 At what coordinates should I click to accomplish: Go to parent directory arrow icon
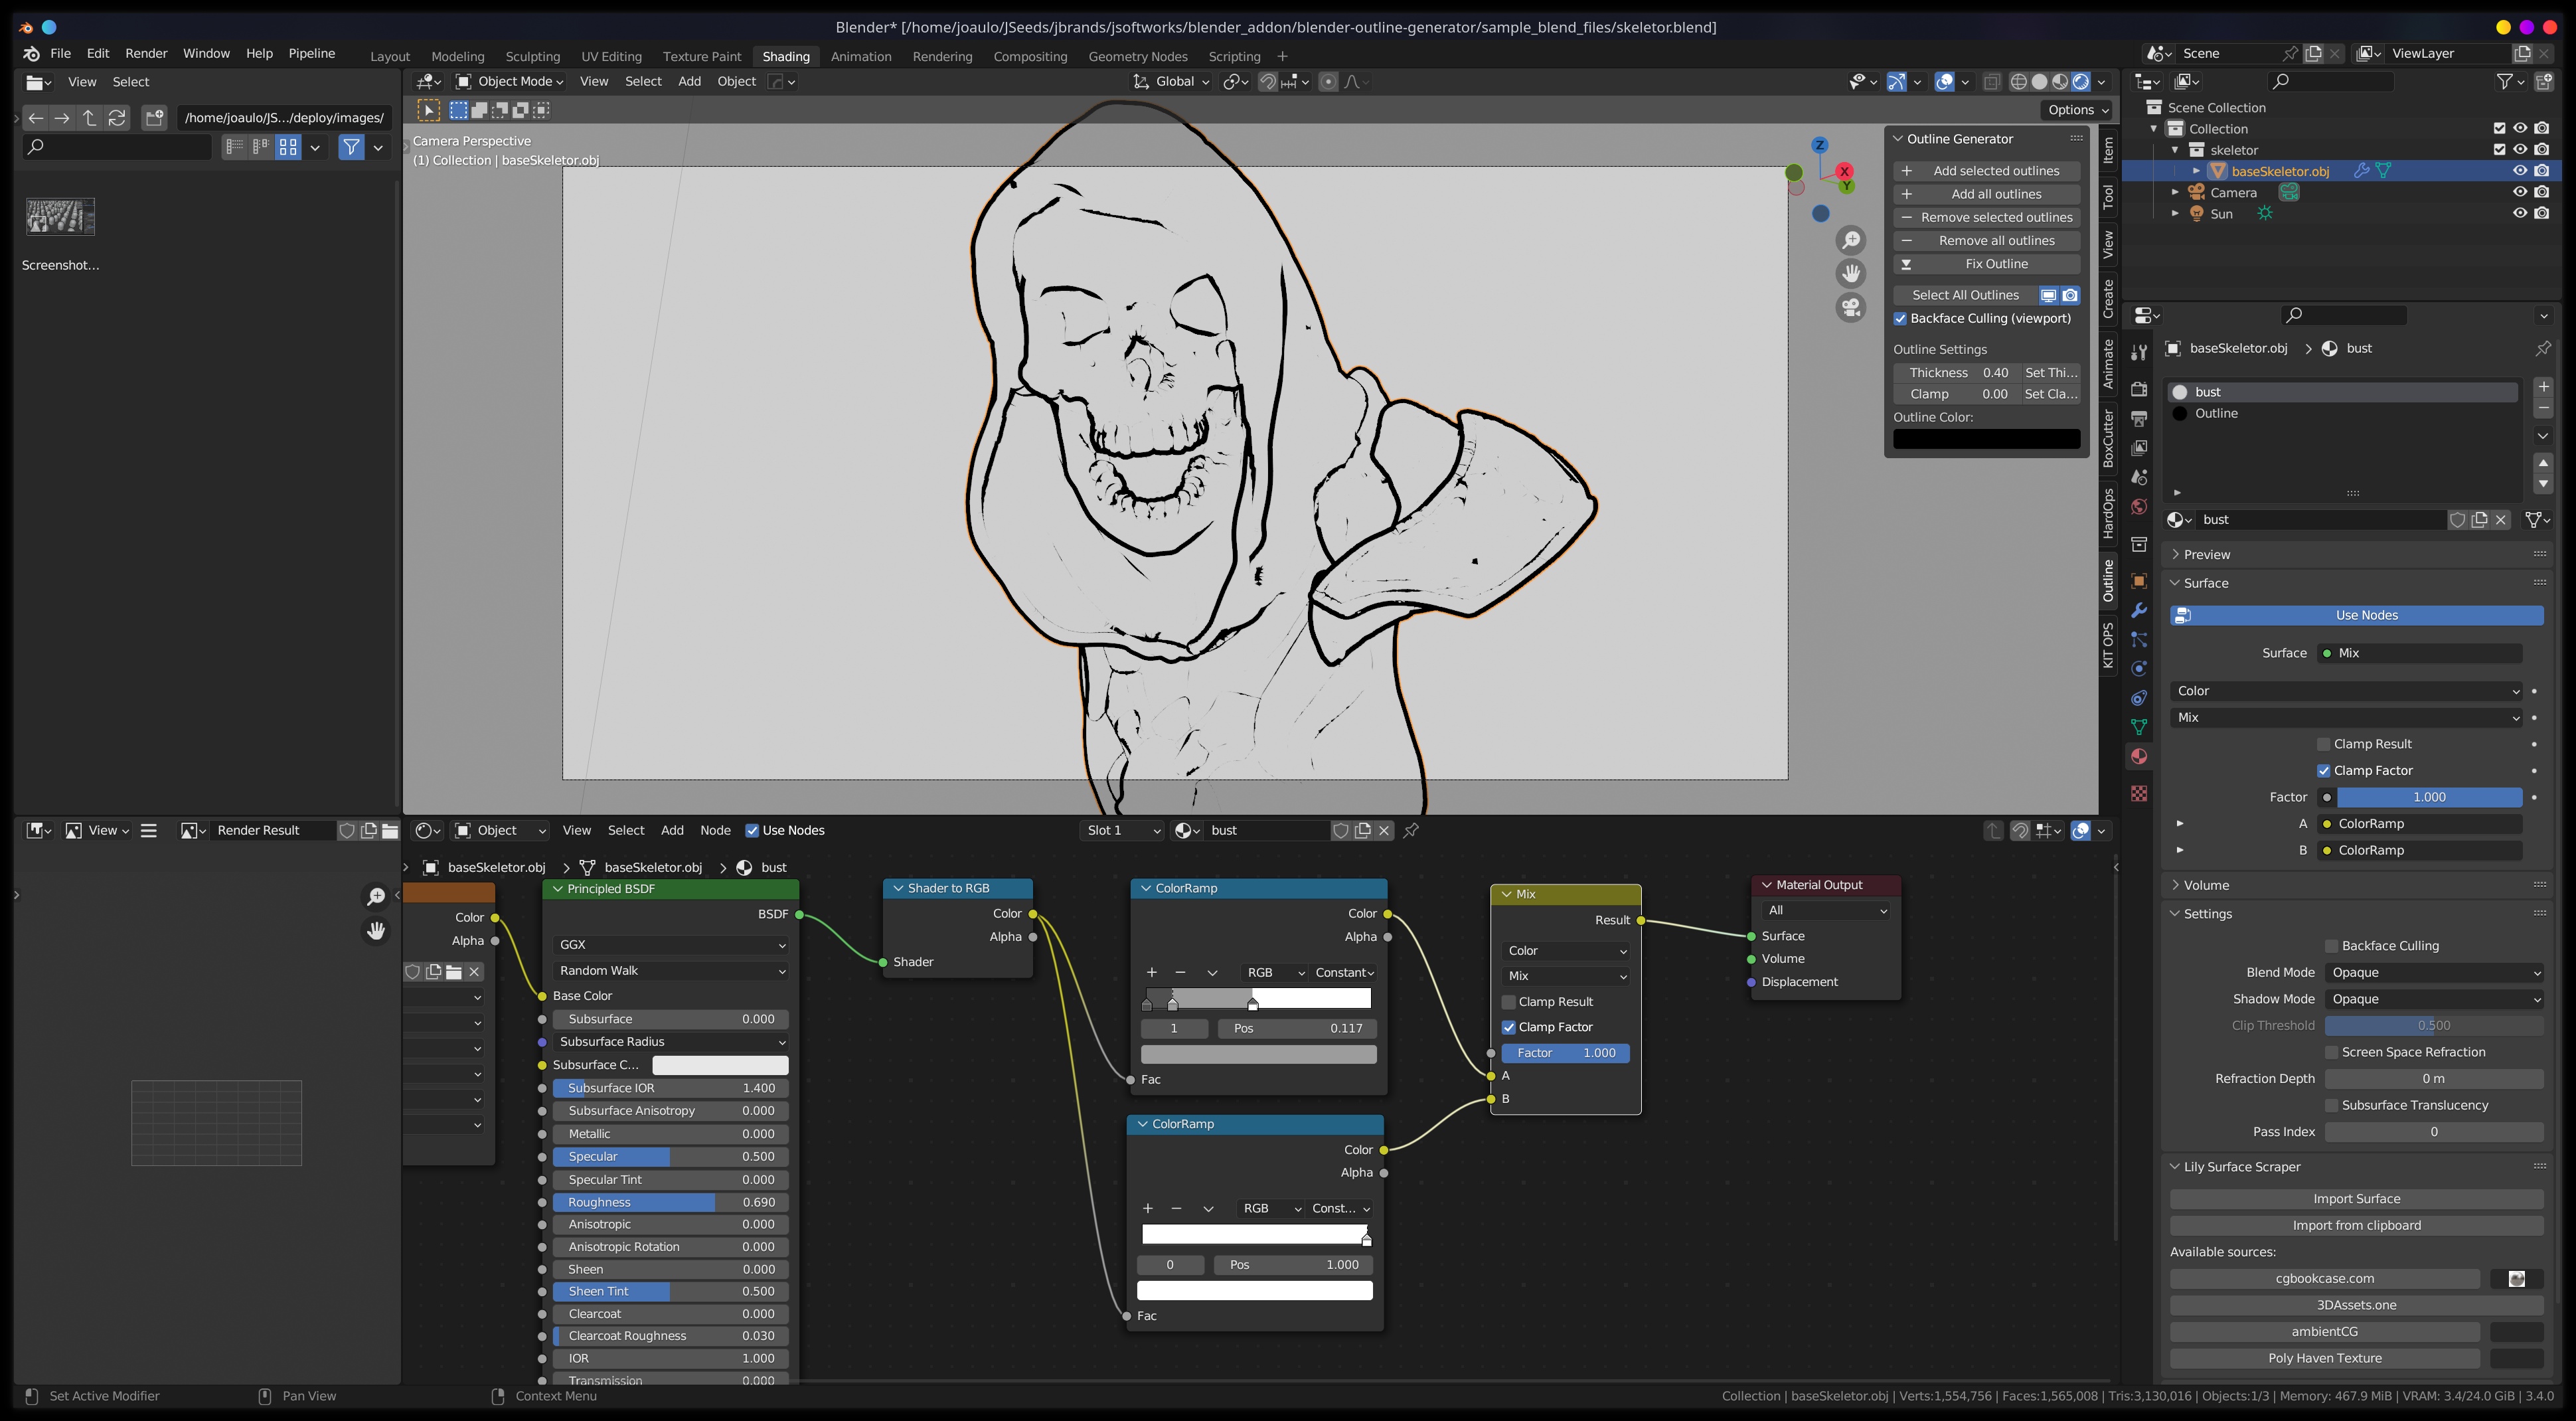click(x=89, y=118)
